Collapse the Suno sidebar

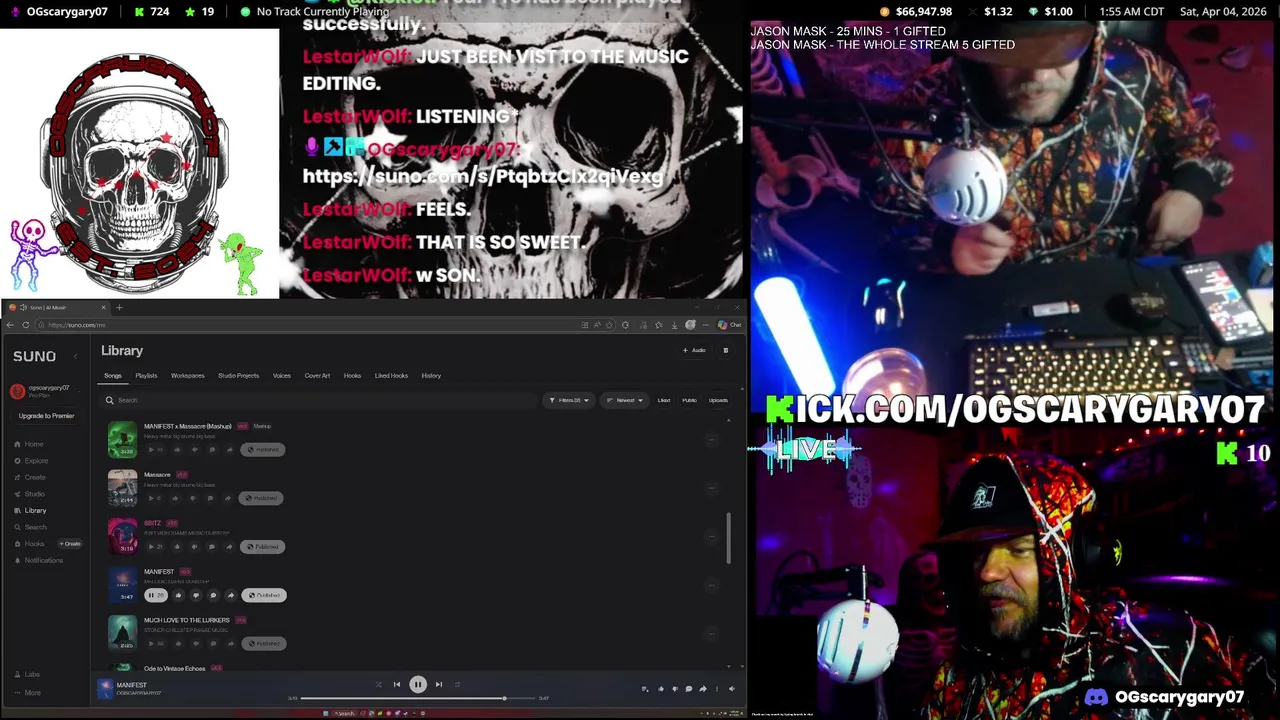75,356
